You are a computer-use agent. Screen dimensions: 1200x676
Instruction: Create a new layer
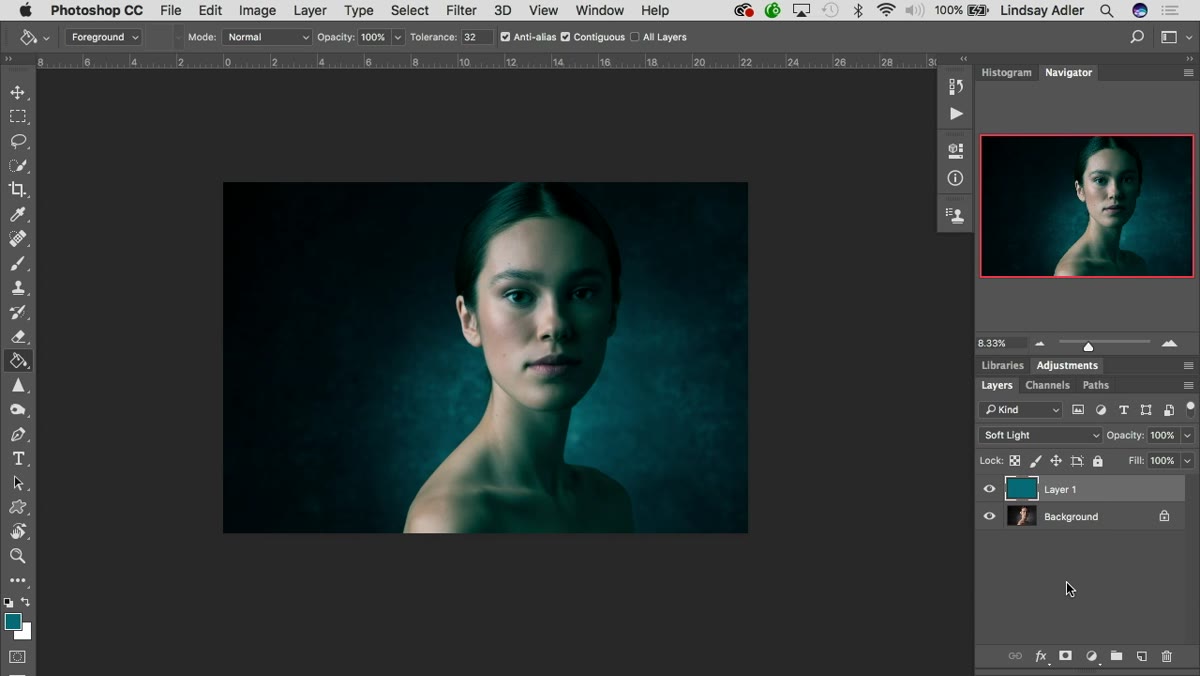tap(1142, 656)
